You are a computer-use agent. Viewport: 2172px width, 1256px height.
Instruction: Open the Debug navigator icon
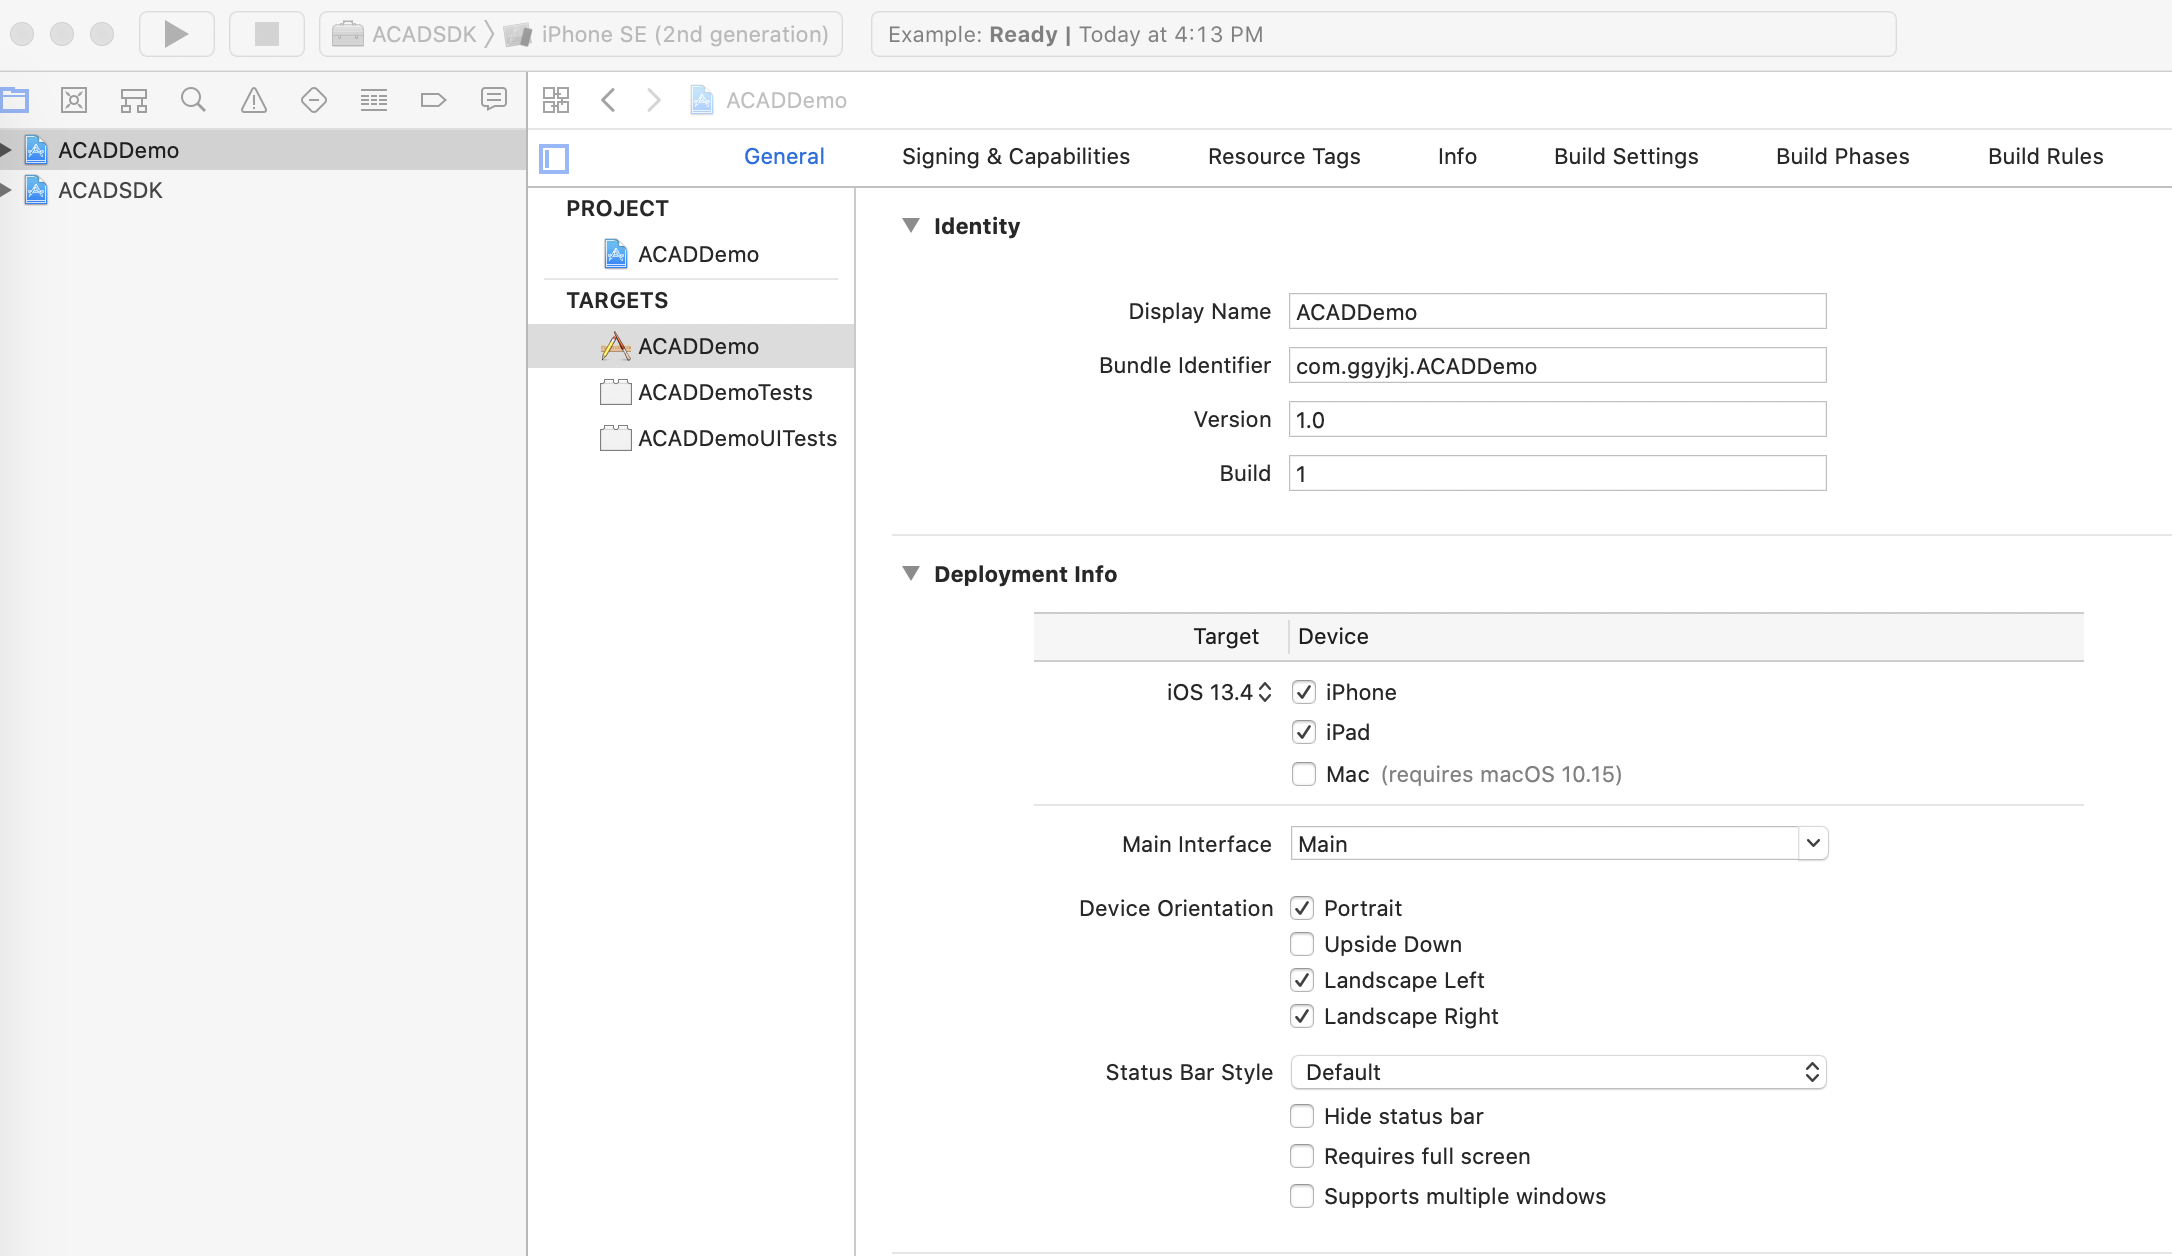(374, 100)
